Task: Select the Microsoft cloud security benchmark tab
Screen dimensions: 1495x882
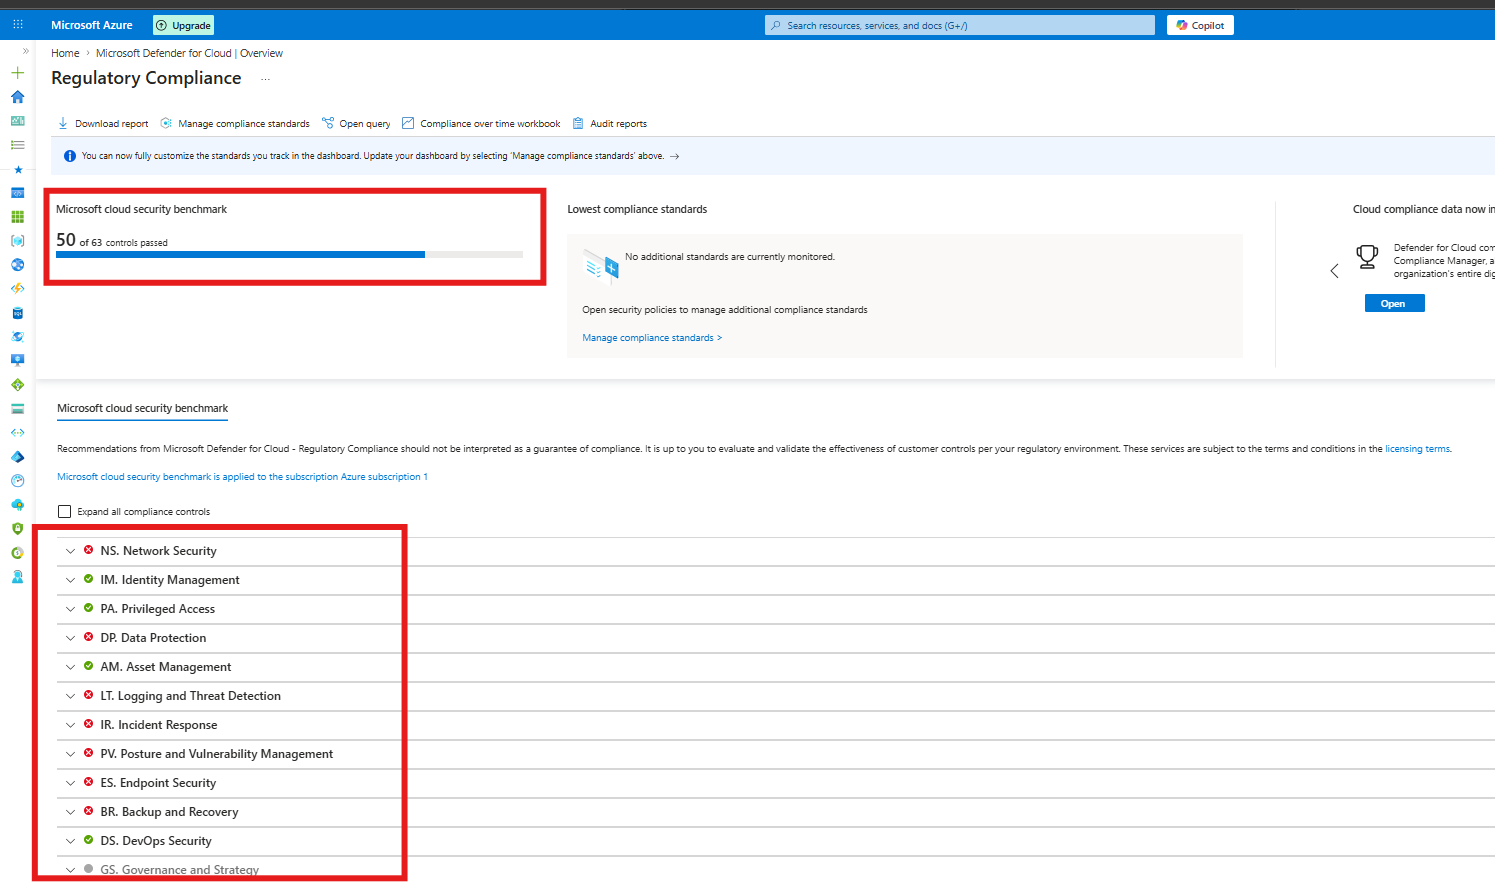Action: click(142, 408)
